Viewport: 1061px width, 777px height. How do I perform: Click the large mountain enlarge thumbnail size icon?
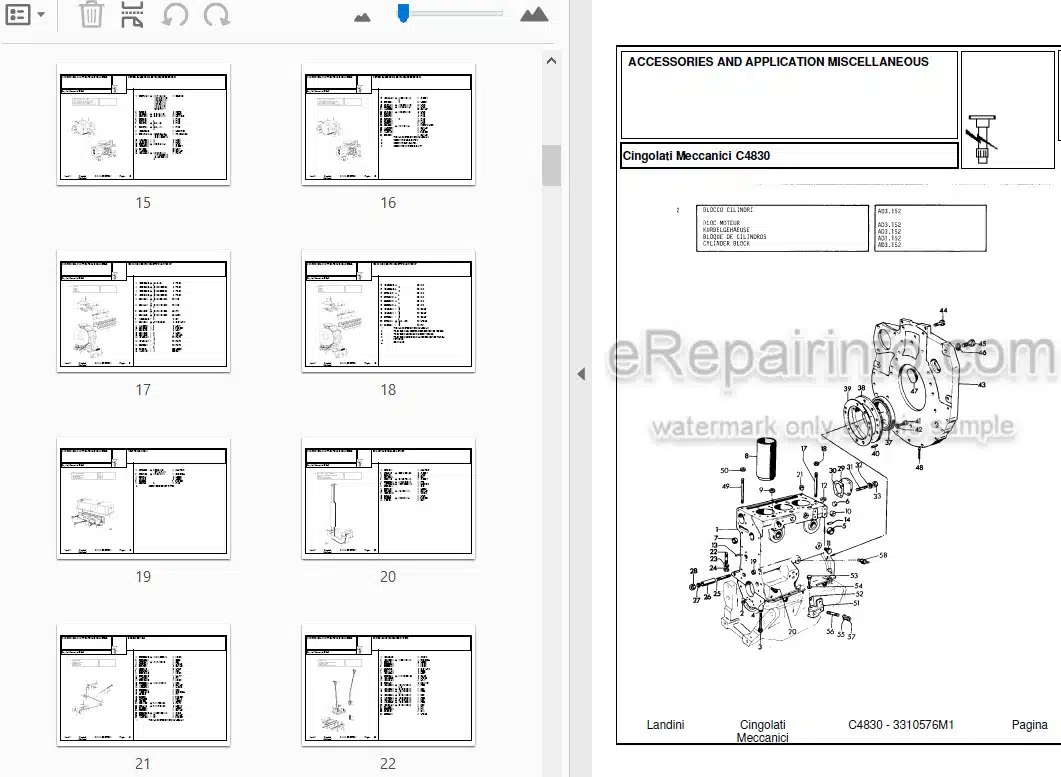tap(534, 14)
